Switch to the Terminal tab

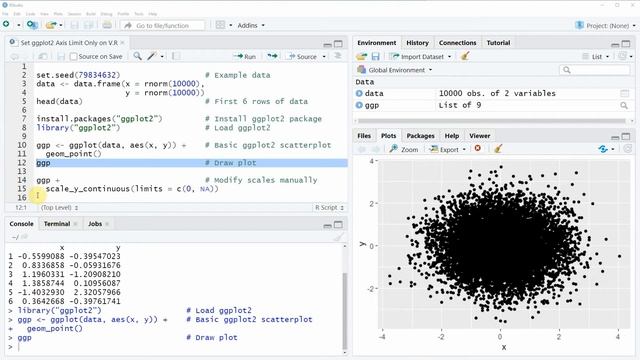(x=57, y=224)
